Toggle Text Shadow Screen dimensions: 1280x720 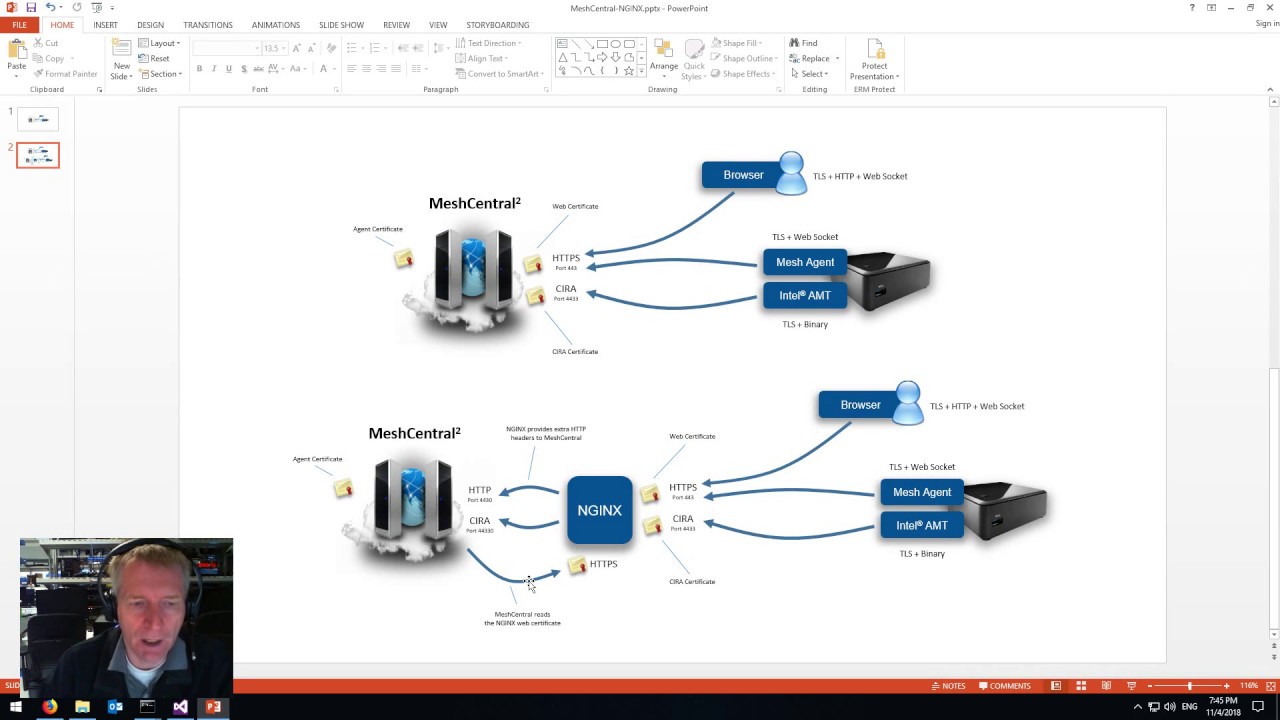[x=244, y=68]
